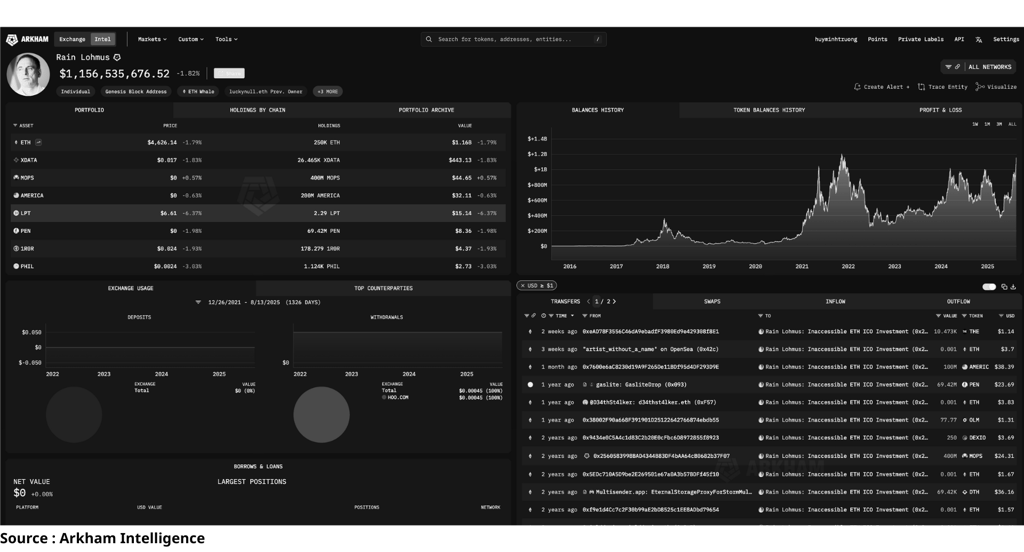Click the Genesis Block Address tag
The width and height of the screenshot is (1024, 552).
tap(136, 91)
